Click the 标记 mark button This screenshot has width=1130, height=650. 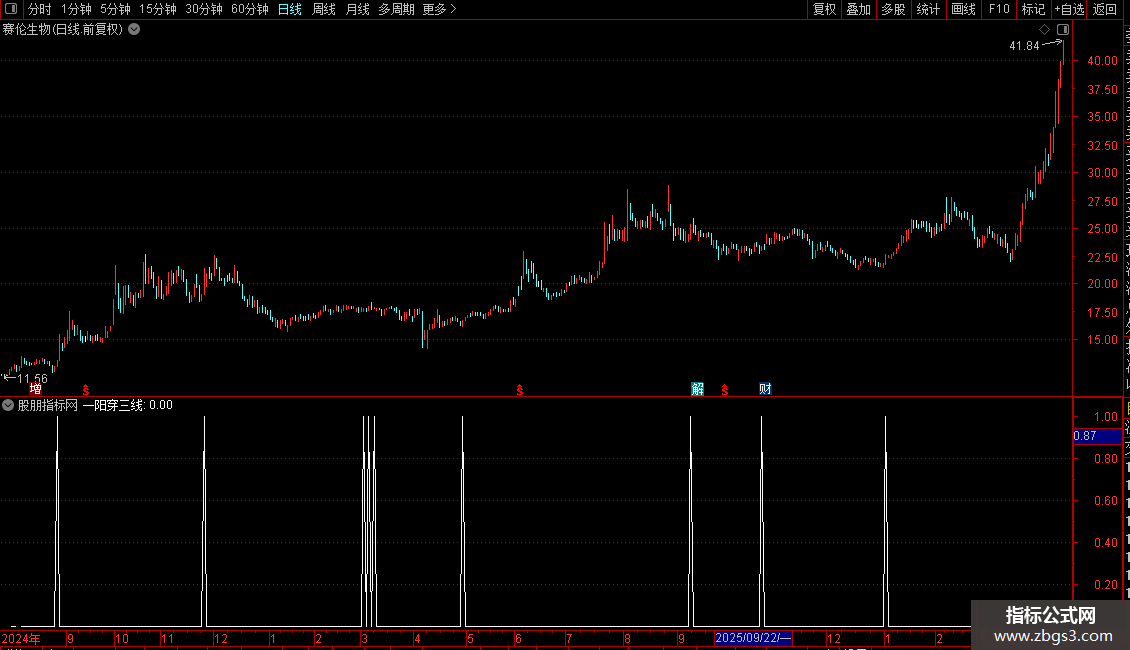1033,9
